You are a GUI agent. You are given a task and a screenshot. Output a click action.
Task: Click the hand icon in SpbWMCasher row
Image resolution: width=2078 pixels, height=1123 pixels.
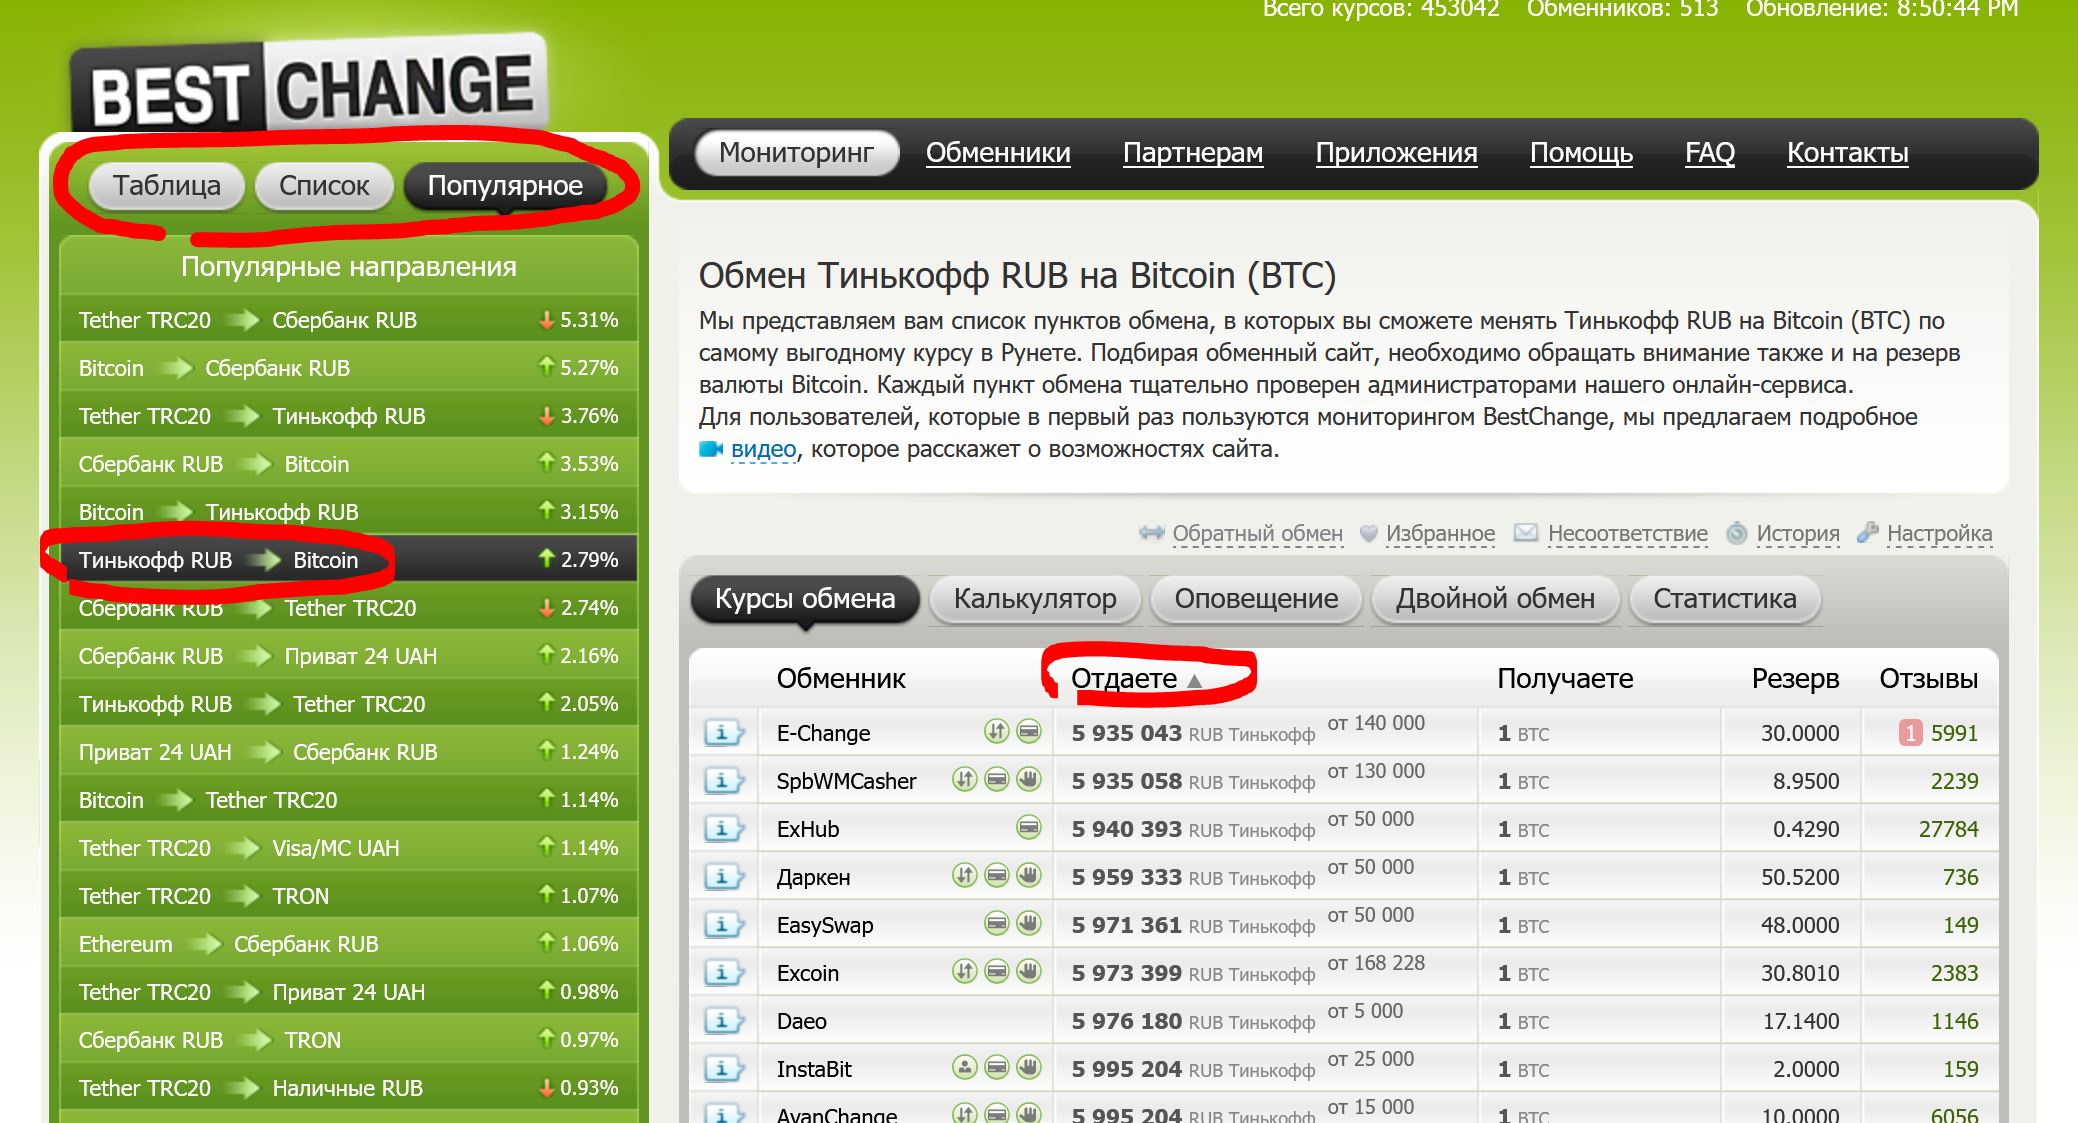tap(1029, 779)
